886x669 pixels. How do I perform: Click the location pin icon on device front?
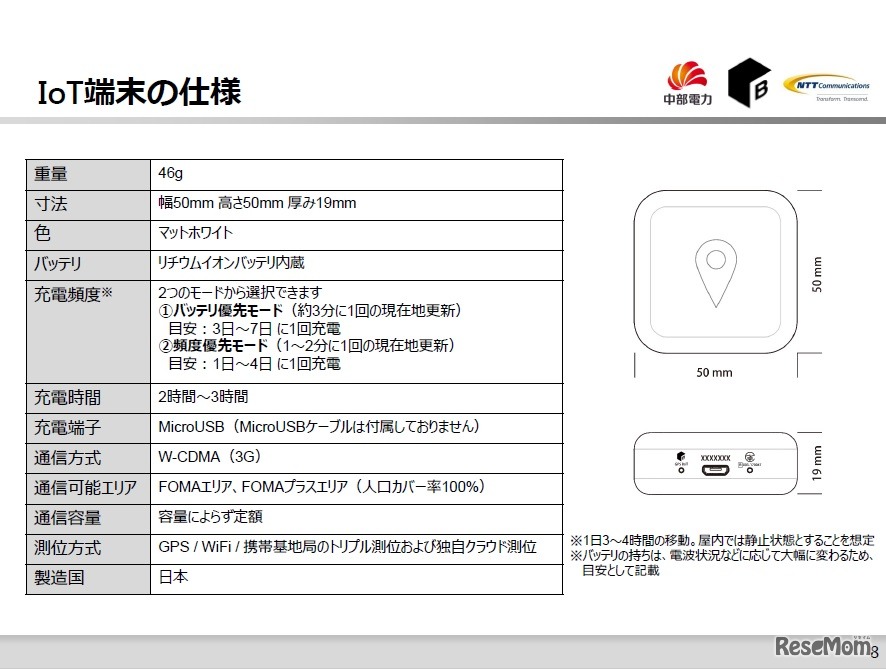pyautogui.click(x=714, y=271)
